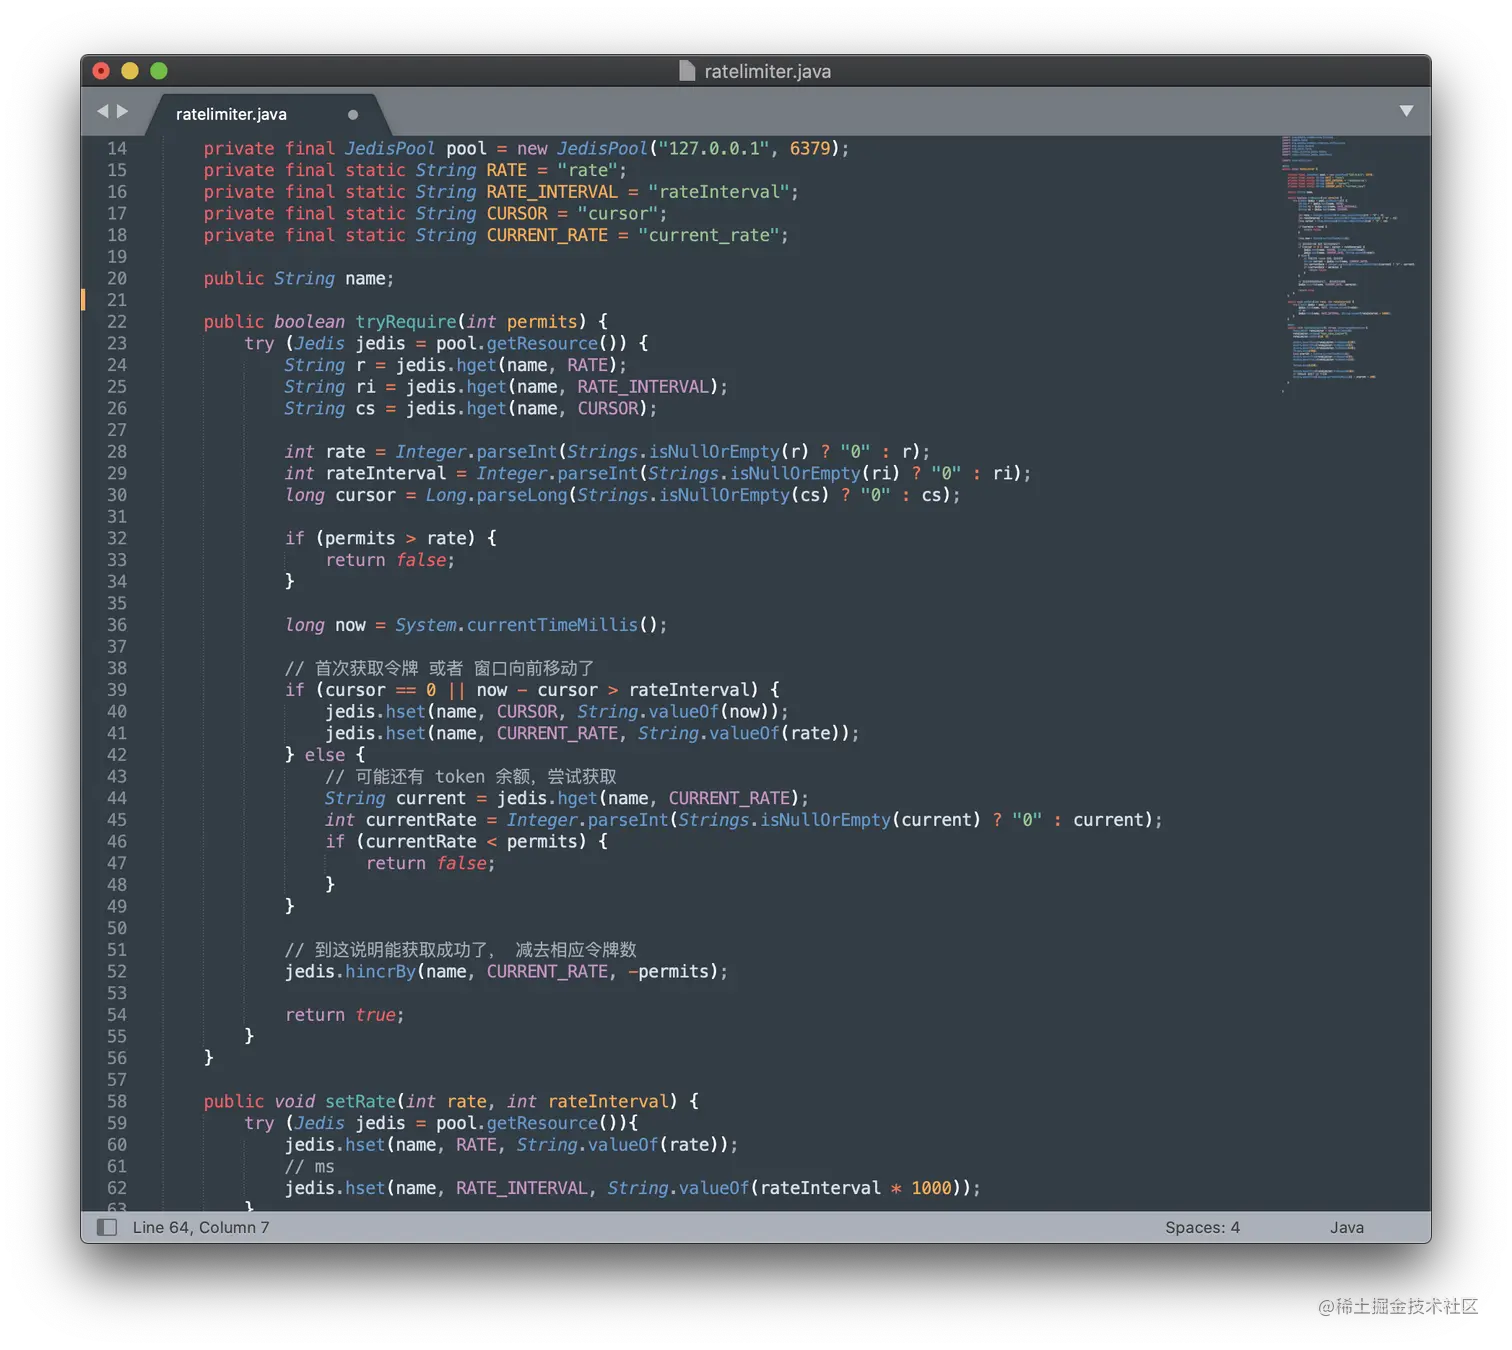Image resolution: width=1512 pixels, height=1350 pixels.
Task: Go forward with the right tab arrow
Action: tap(123, 111)
